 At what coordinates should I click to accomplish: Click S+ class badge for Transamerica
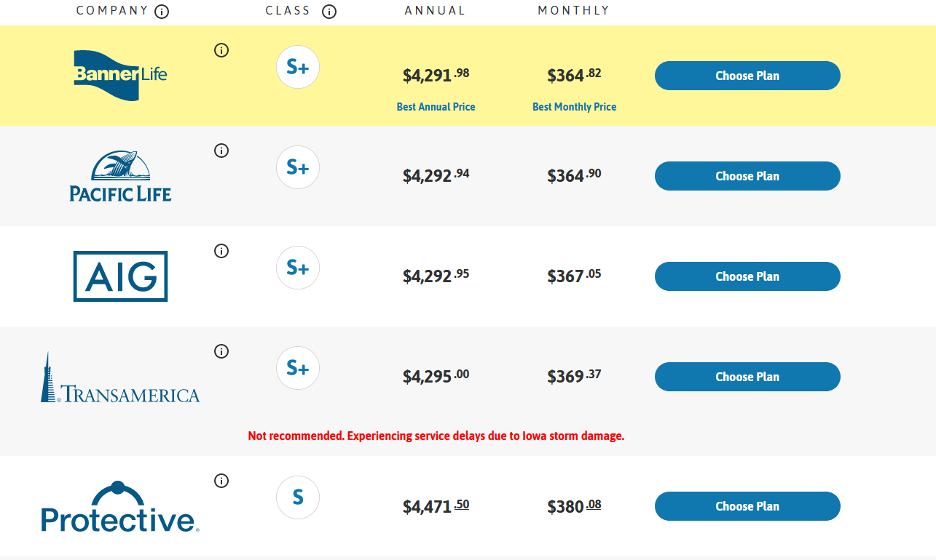point(298,368)
